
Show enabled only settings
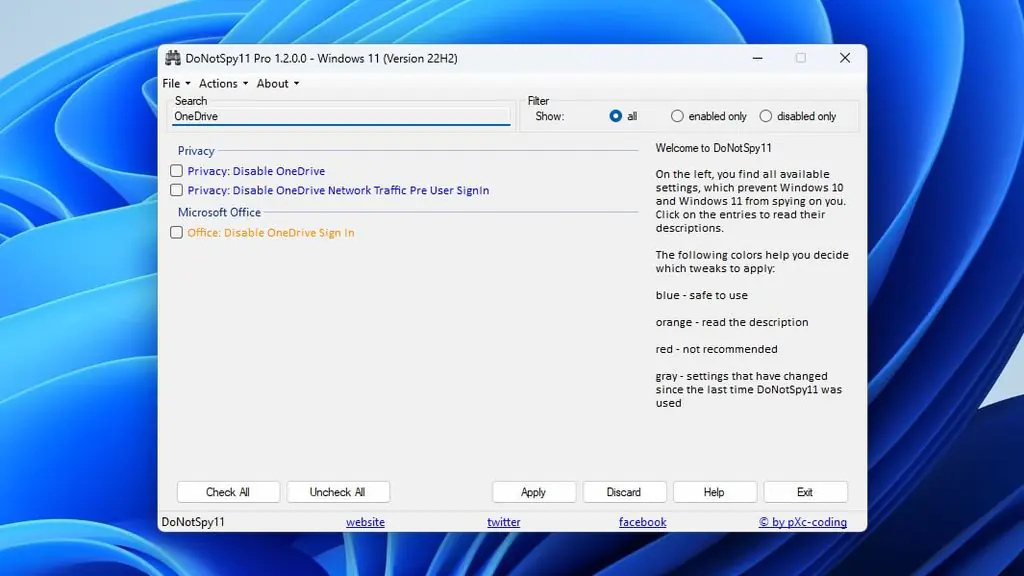pos(677,117)
